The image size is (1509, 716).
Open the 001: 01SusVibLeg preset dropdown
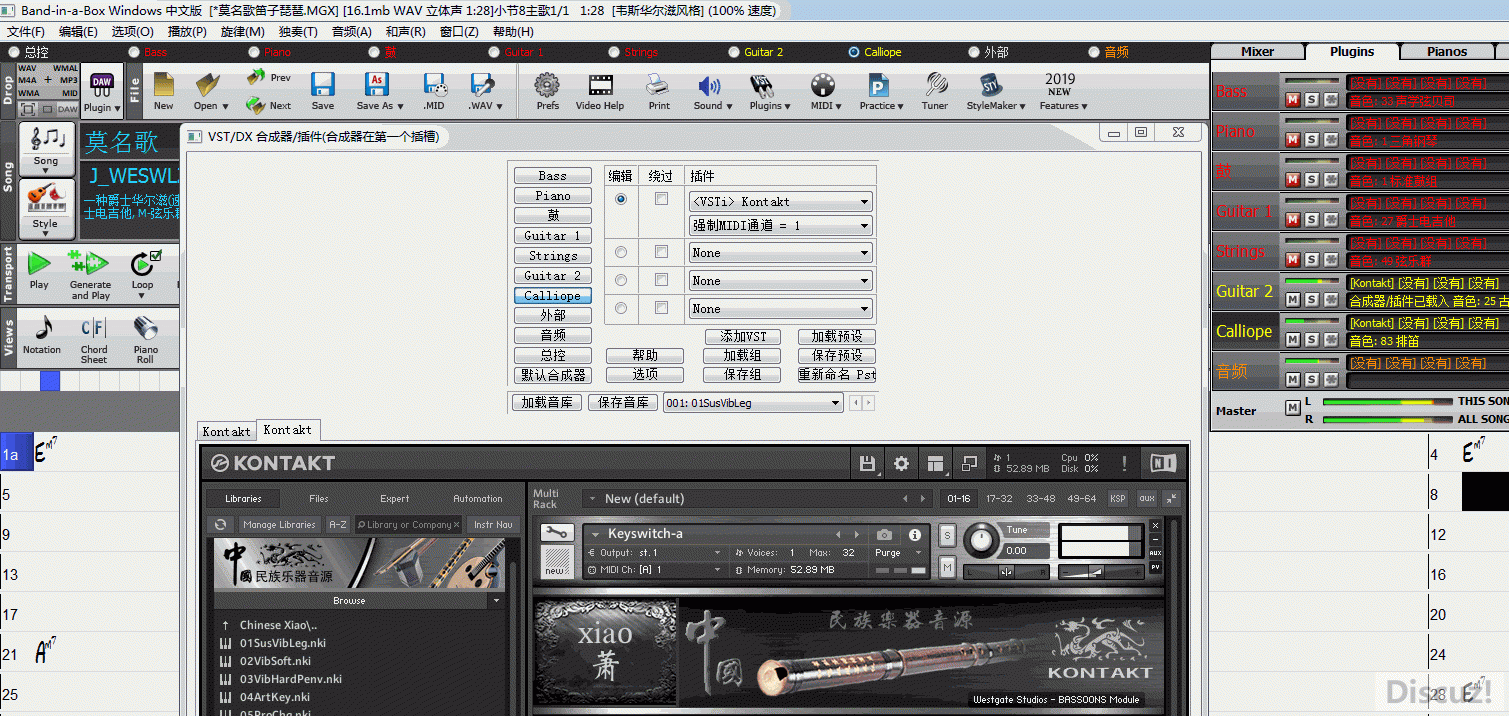753,403
